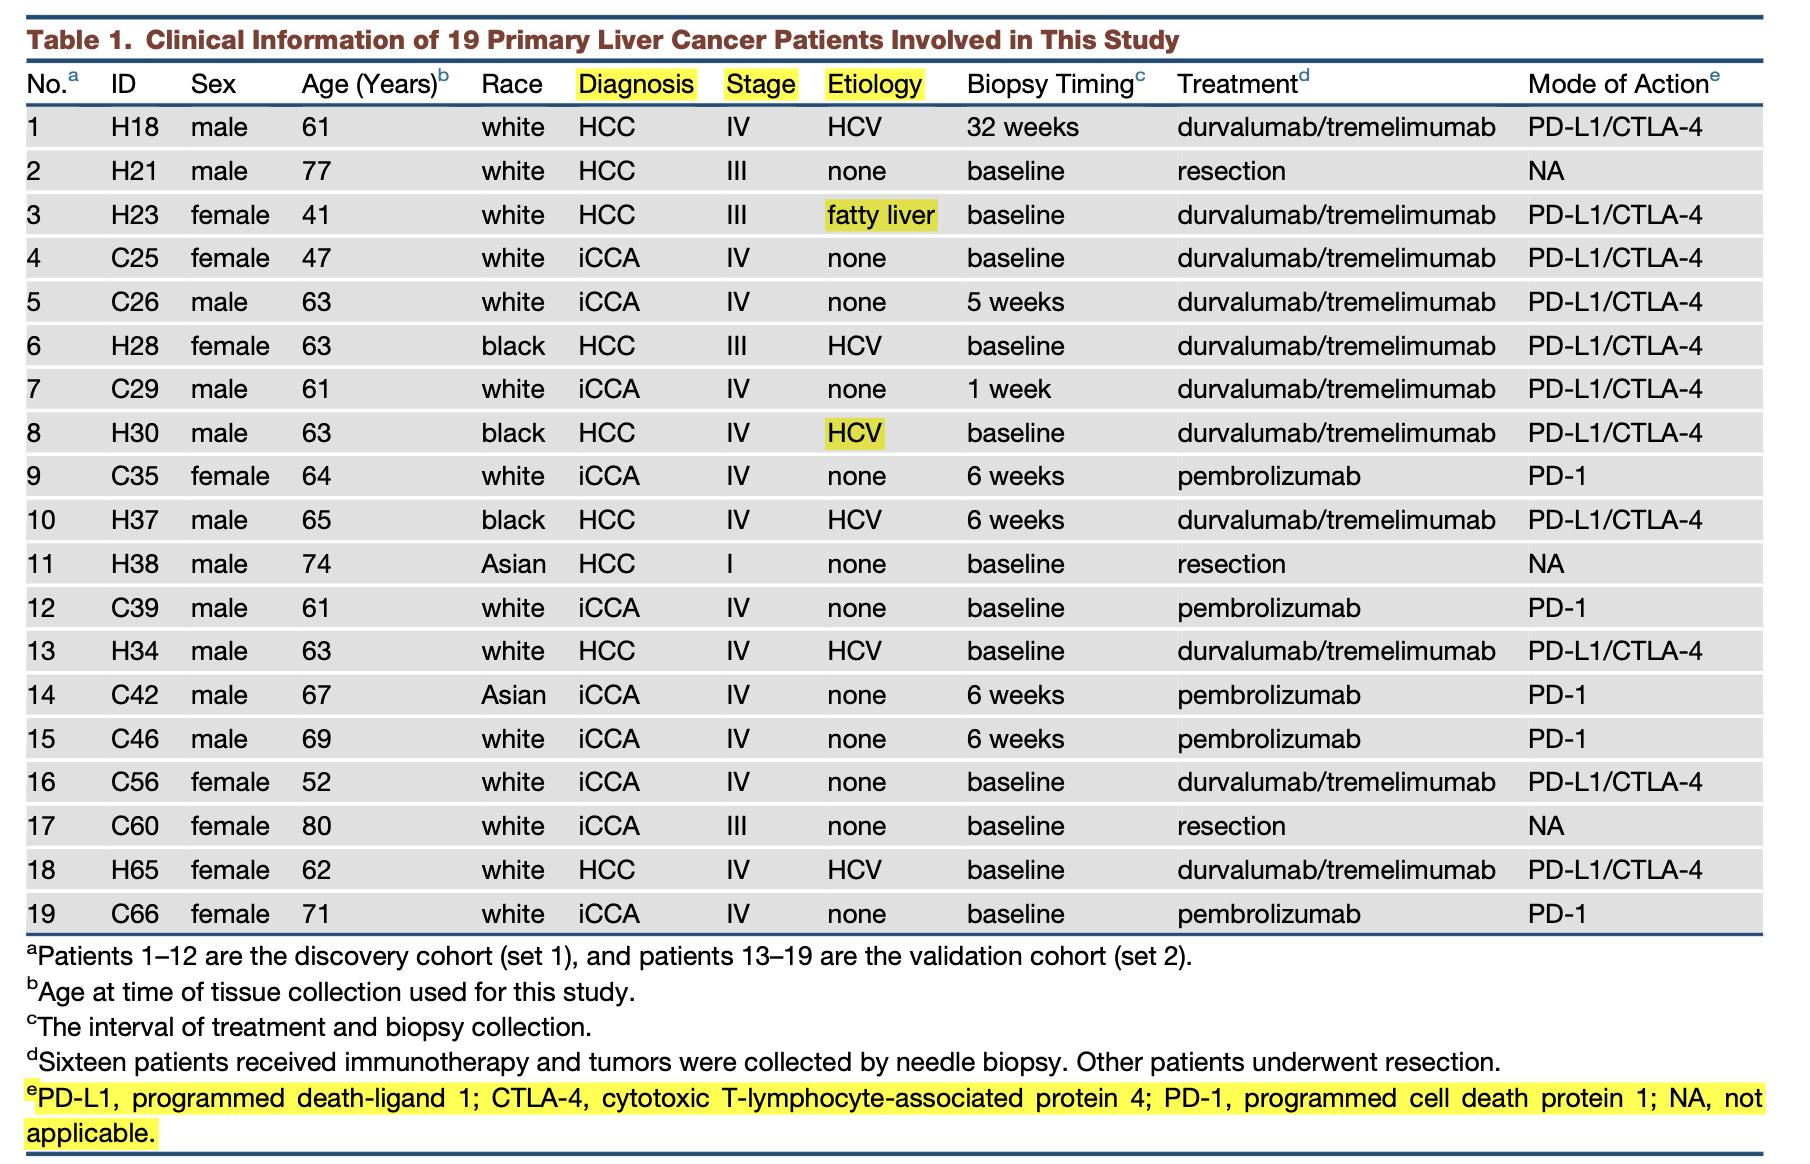
Task: Click 'pembrolizumab' treatment in row C66
Action: (x=1269, y=914)
